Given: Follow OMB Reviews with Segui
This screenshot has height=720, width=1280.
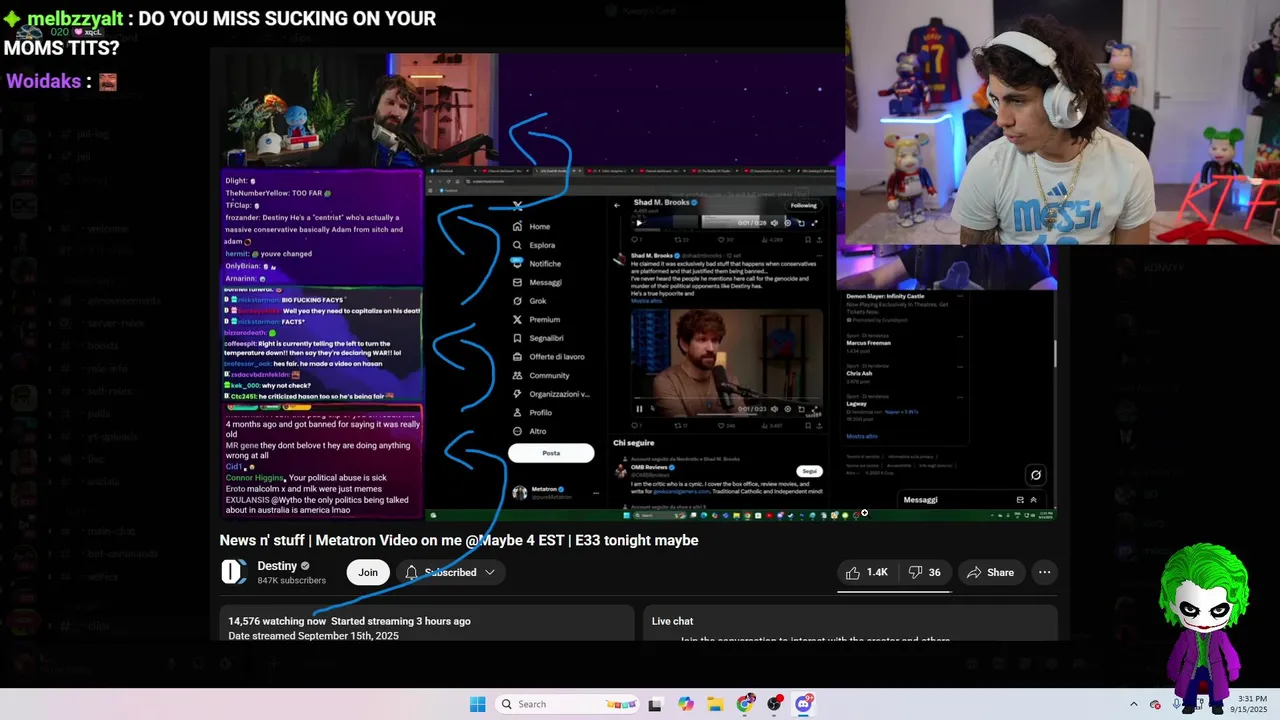Looking at the screenshot, I should (809, 471).
